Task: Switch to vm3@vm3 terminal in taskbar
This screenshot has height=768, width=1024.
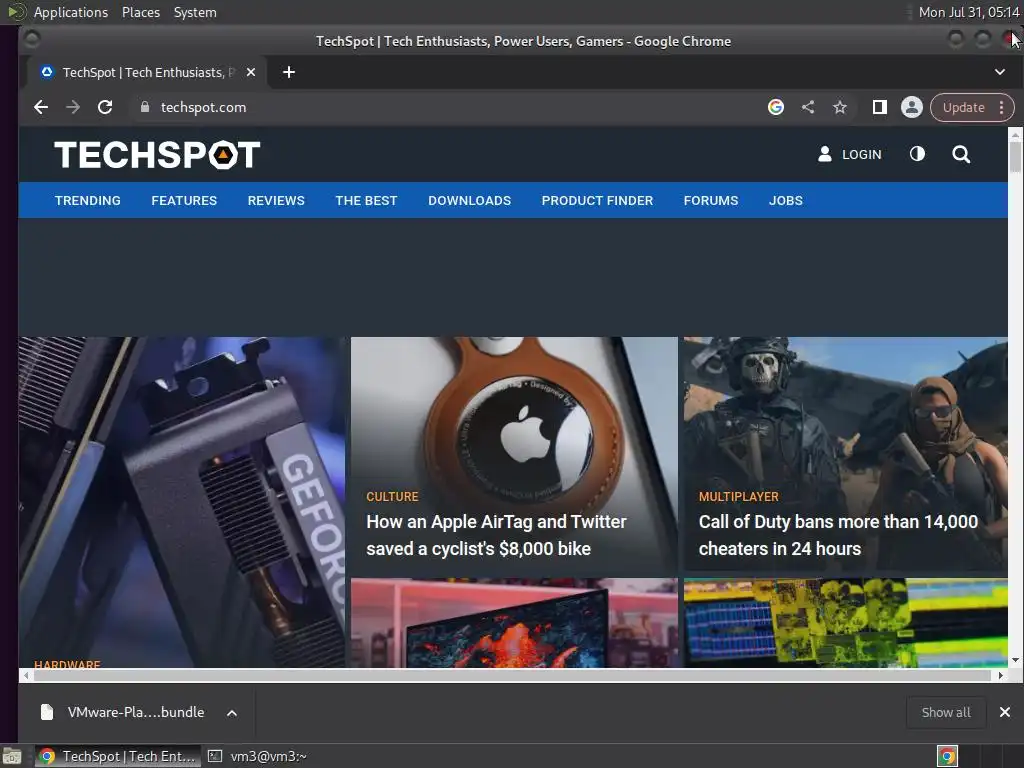Action: pos(257,756)
